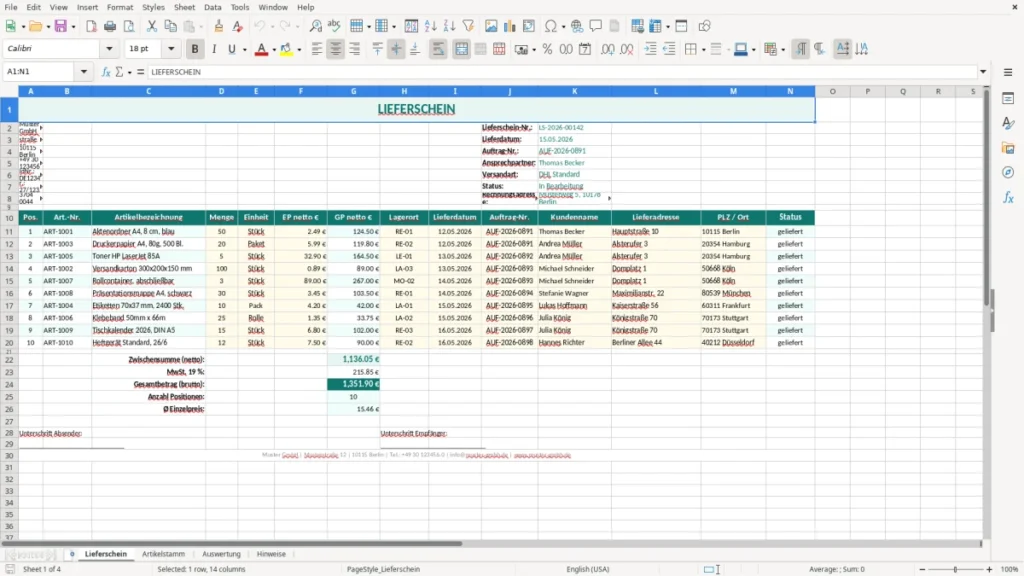The width and height of the screenshot is (1024, 576).
Task: Switch to Artikelstamm sheet tab
Action: (x=163, y=554)
